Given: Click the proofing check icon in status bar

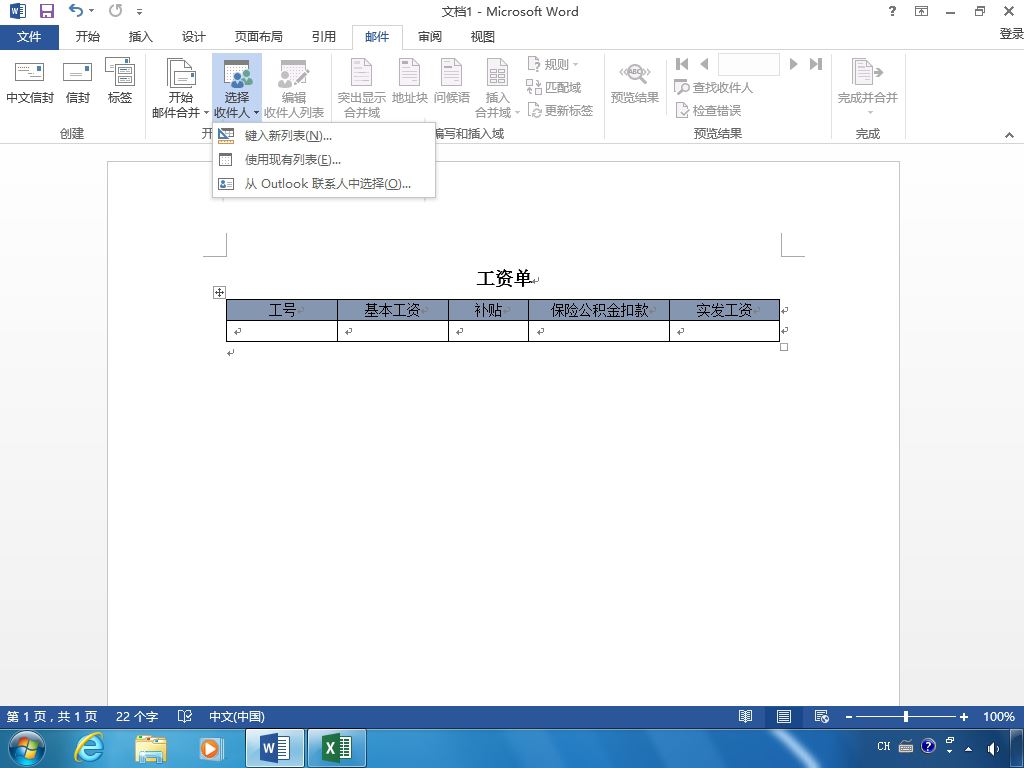Looking at the screenshot, I should click(185, 716).
